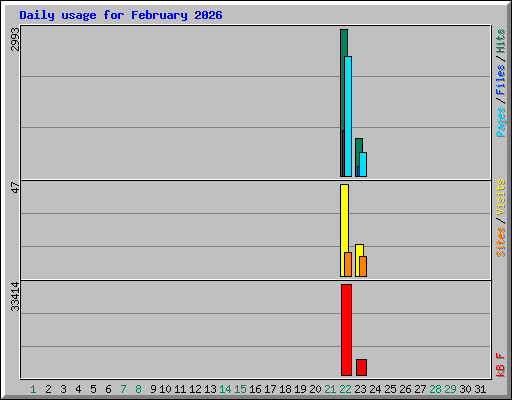Click the 'Hits' legend label
Image resolution: width=512 pixels, height=400 pixels.
[x=500, y=41]
